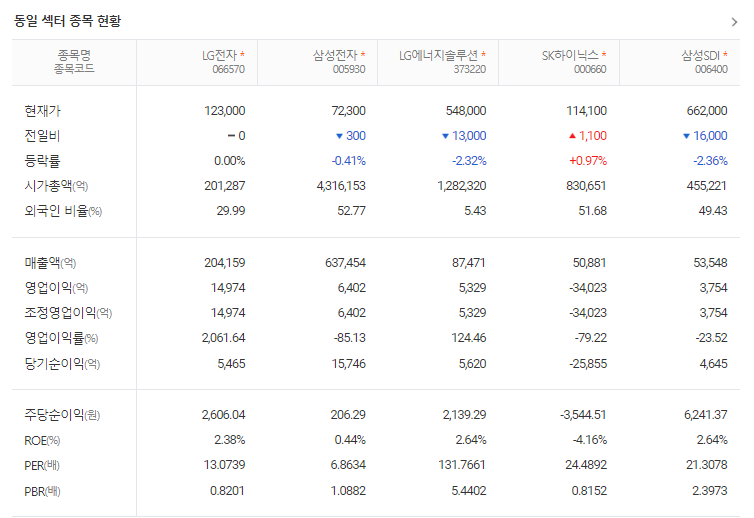Click the 영업이익률 row label
Screen dimensions: 754x518
(61, 338)
